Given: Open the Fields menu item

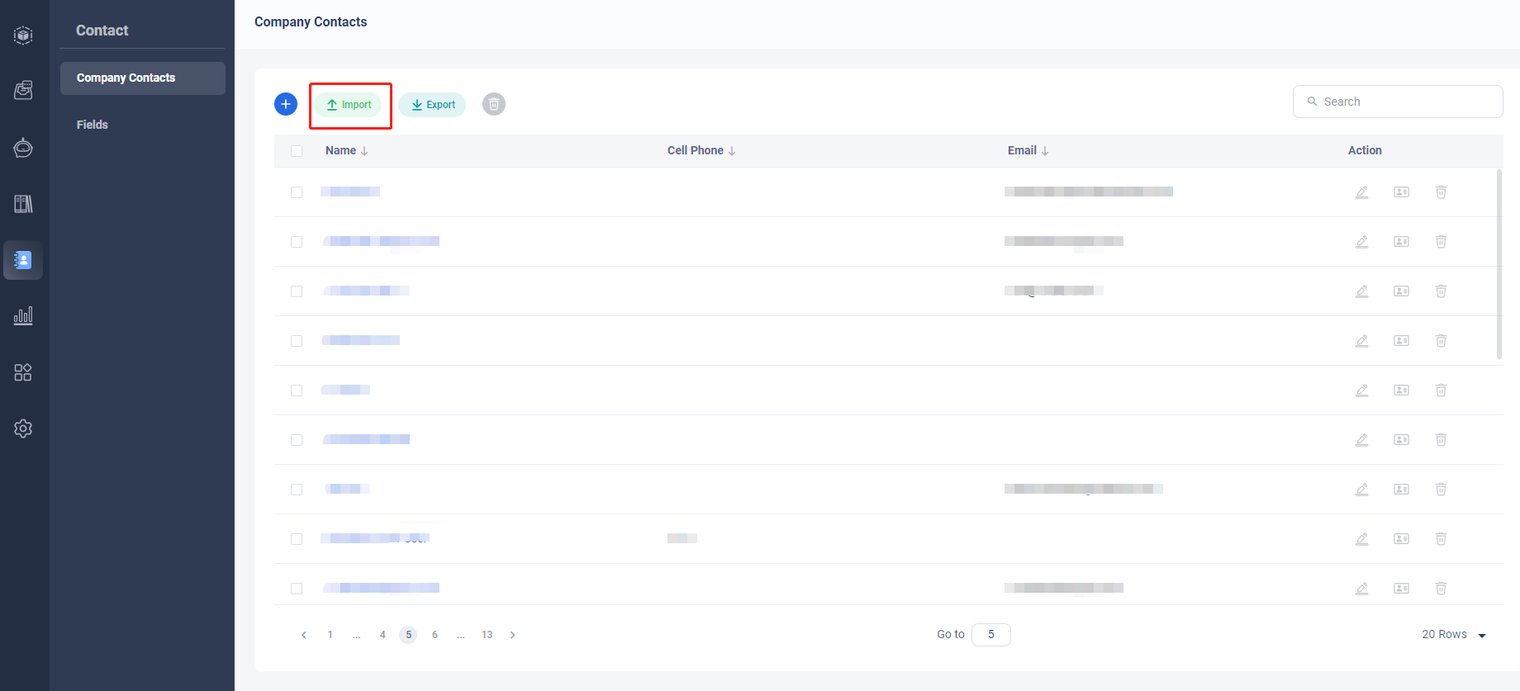Looking at the screenshot, I should pyautogui.click(x=92, y=125).
